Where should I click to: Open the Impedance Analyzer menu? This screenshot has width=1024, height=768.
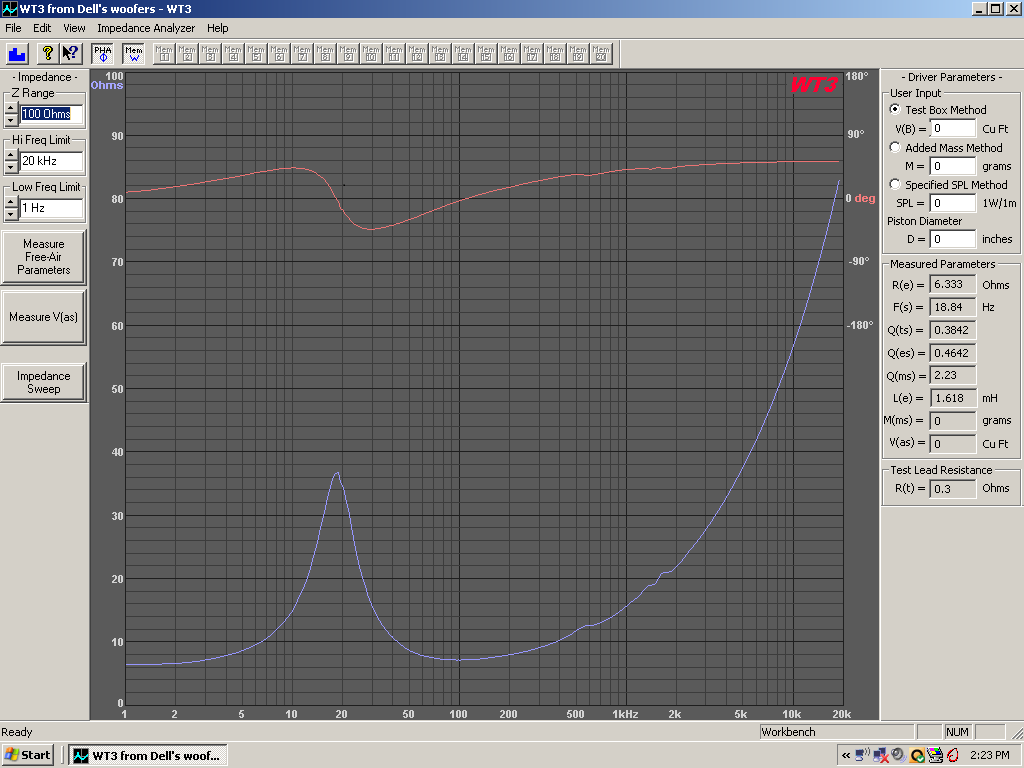(x=146, y=28)
